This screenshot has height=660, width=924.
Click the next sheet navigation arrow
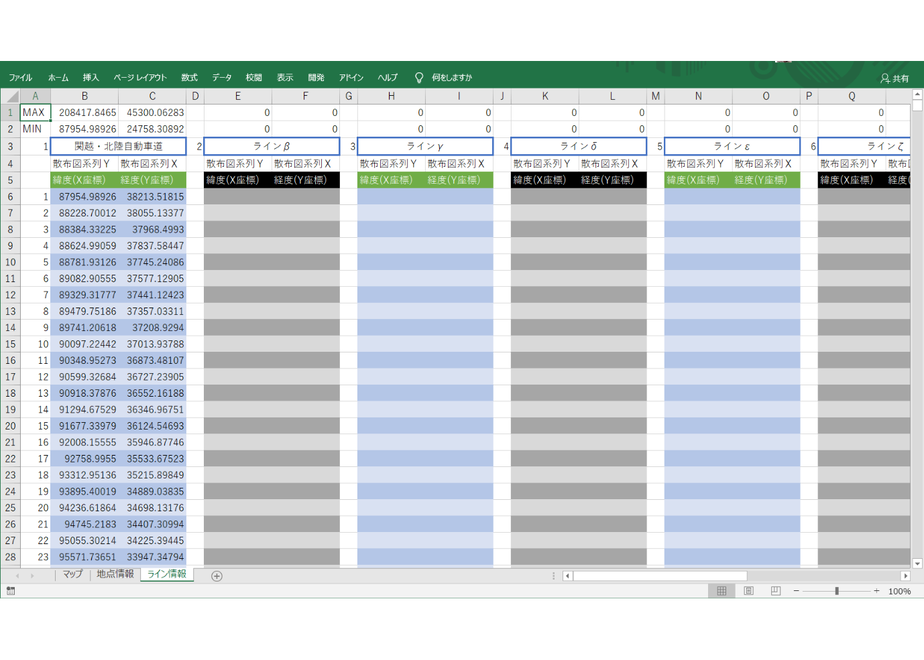tap(32, 576)
